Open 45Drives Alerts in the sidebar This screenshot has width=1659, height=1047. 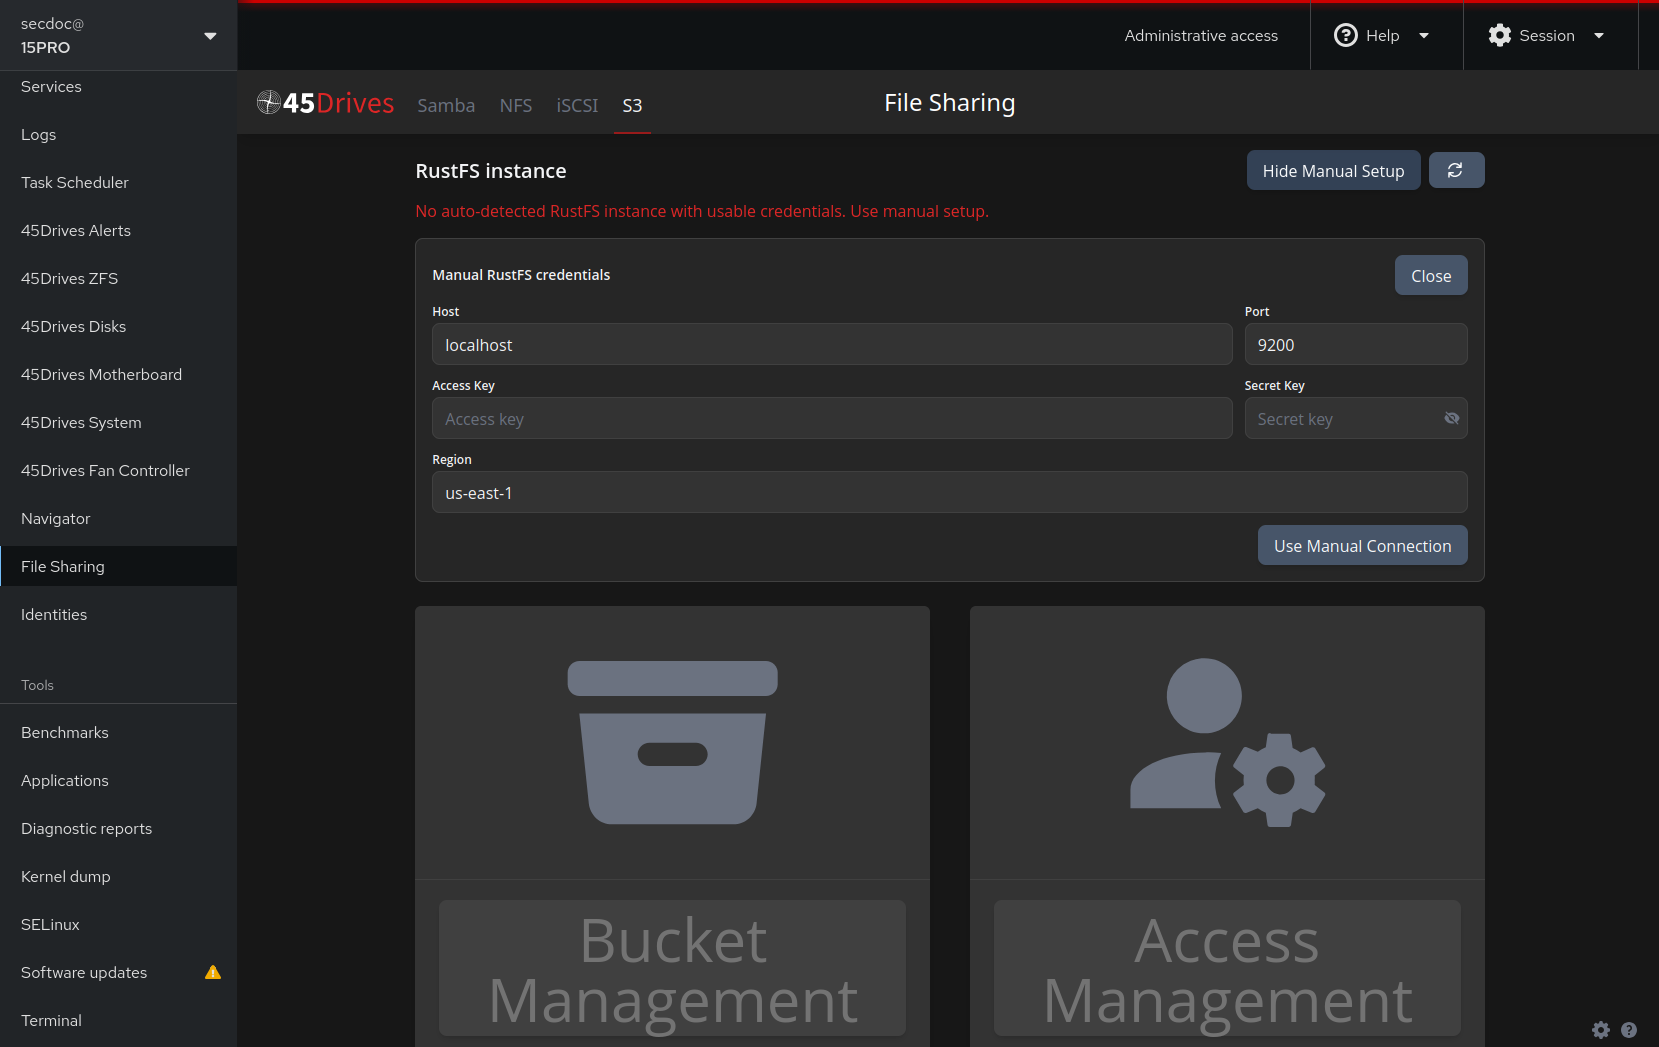[118, 231]
